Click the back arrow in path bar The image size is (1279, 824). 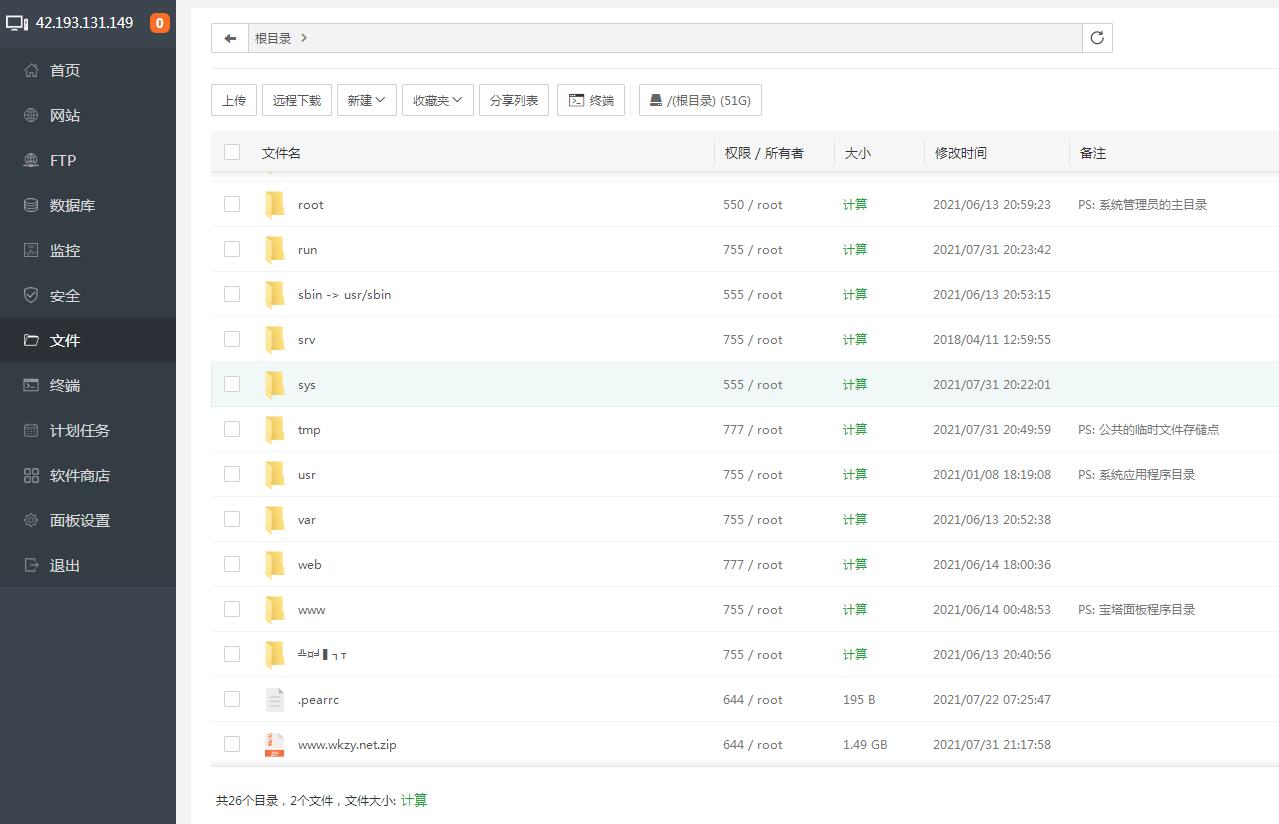tap(230, 38)
